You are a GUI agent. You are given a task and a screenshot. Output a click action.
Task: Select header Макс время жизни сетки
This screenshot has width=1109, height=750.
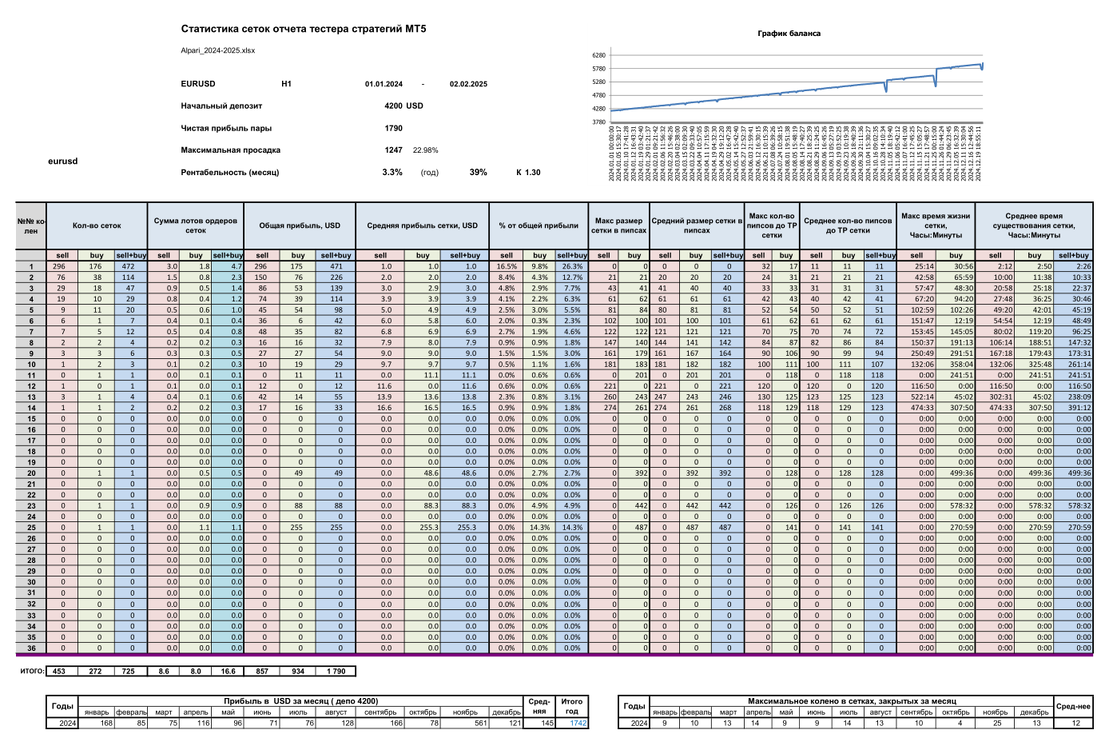pos(936,226)
